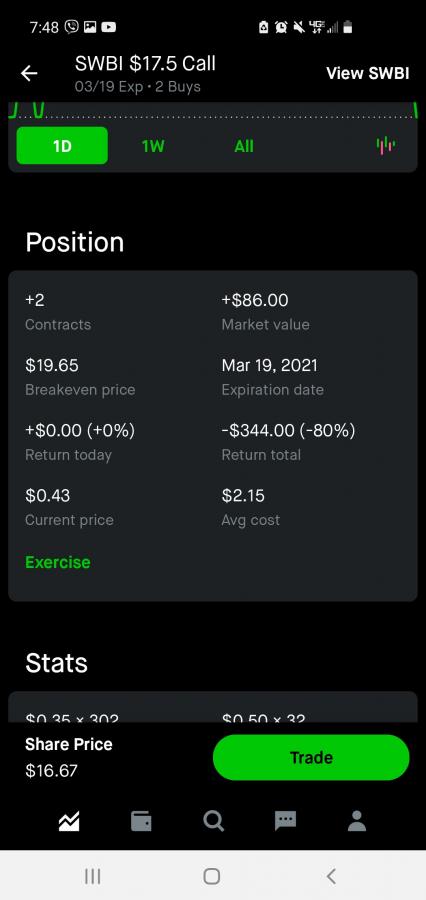
Task: Open the account profile icon
Action: tap(357, 821)
